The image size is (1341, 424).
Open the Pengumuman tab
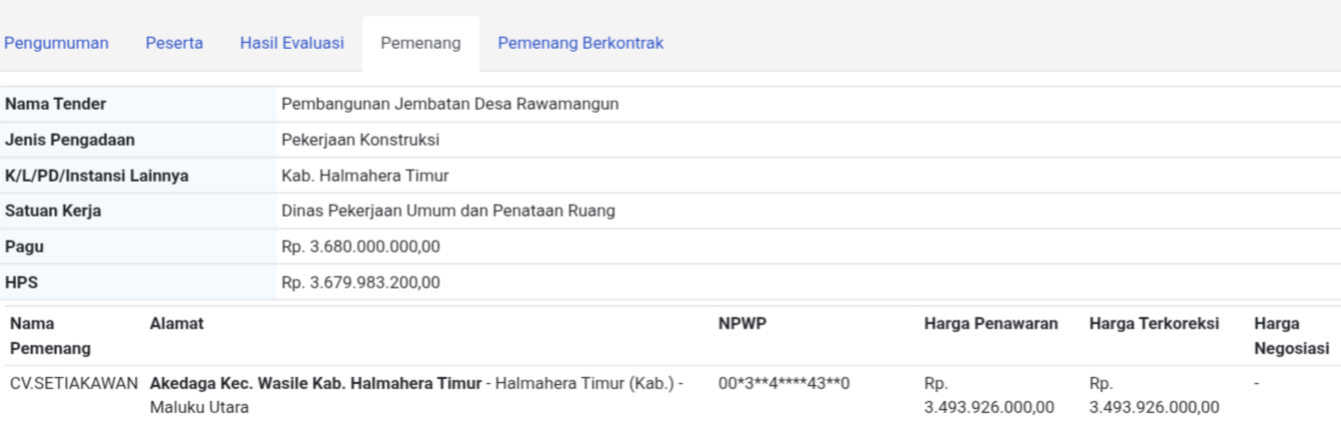pos(57,43)
